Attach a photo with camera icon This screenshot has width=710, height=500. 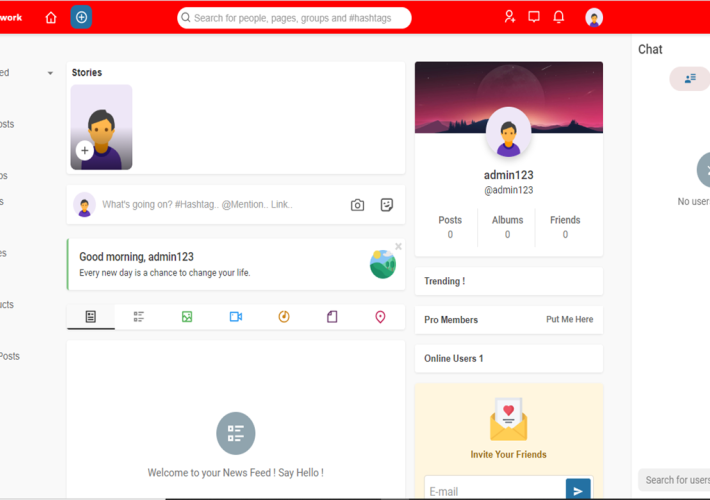(x=357, y=205)
